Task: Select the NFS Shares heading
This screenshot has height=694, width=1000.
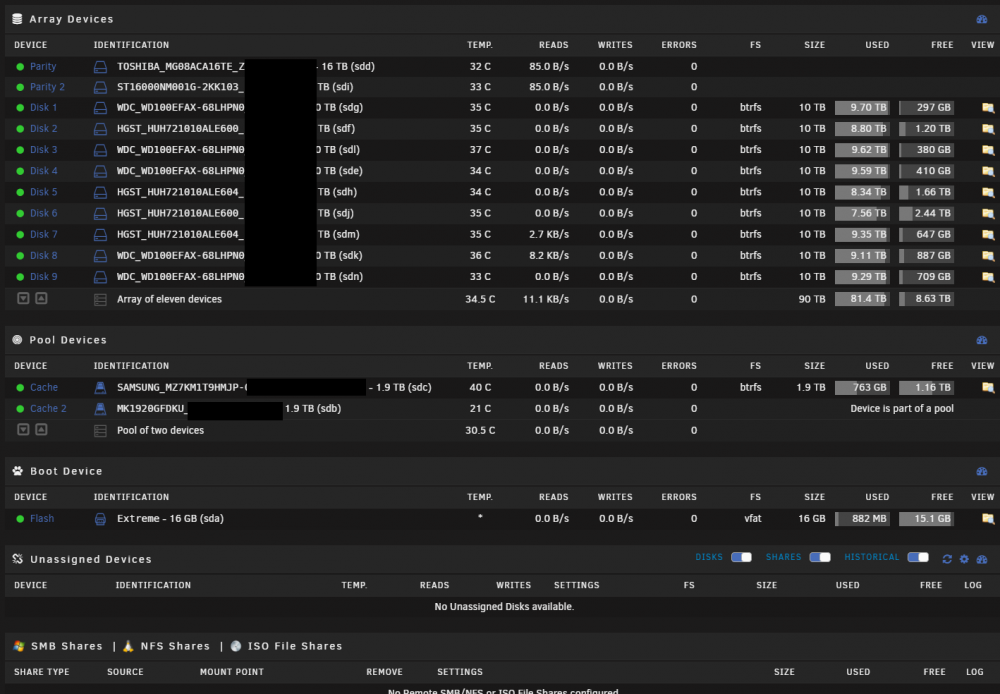Action: [x=175, y=646]
